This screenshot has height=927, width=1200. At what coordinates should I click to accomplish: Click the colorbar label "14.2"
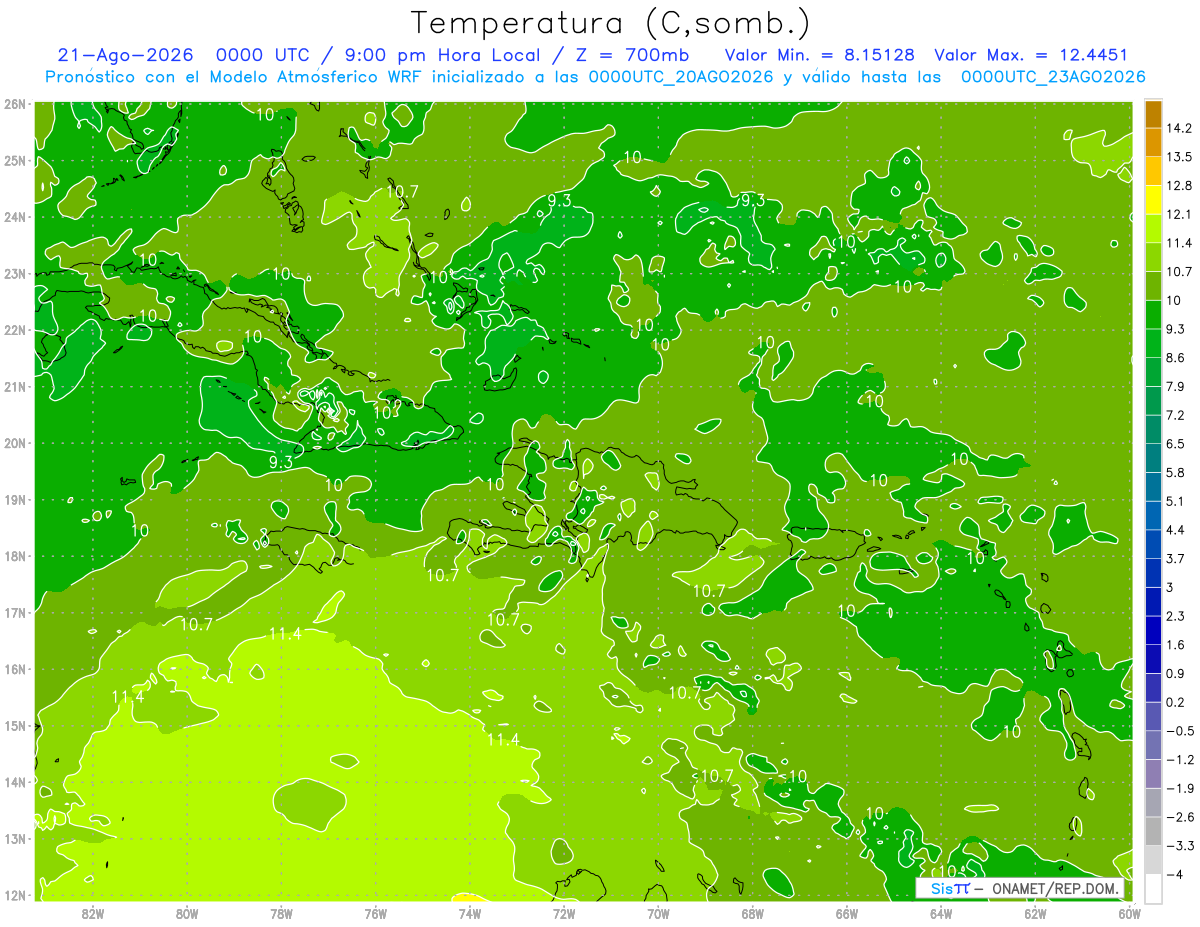tap(1178, 128)
